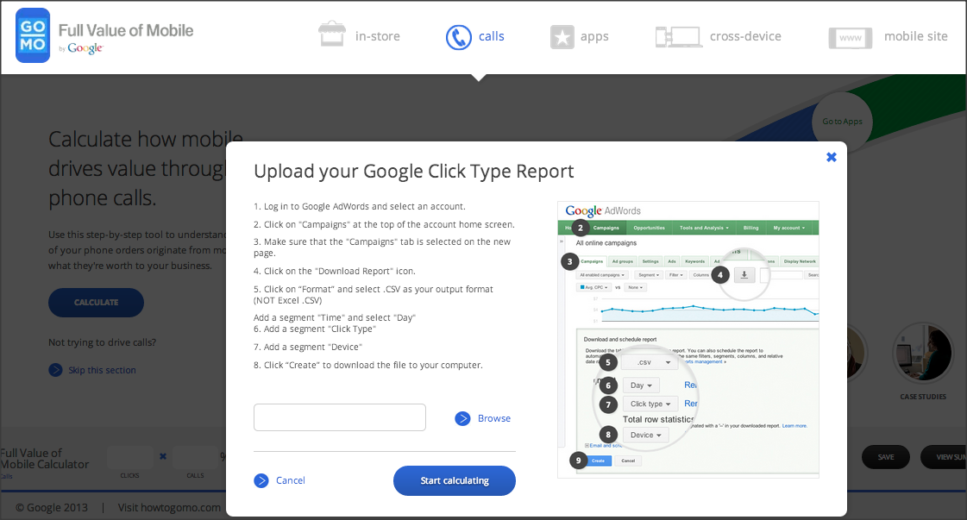Click the AdWords instructions screenshot image
Image resolution: width=967 pixels, height=520 pixels.
click(688, 339)
